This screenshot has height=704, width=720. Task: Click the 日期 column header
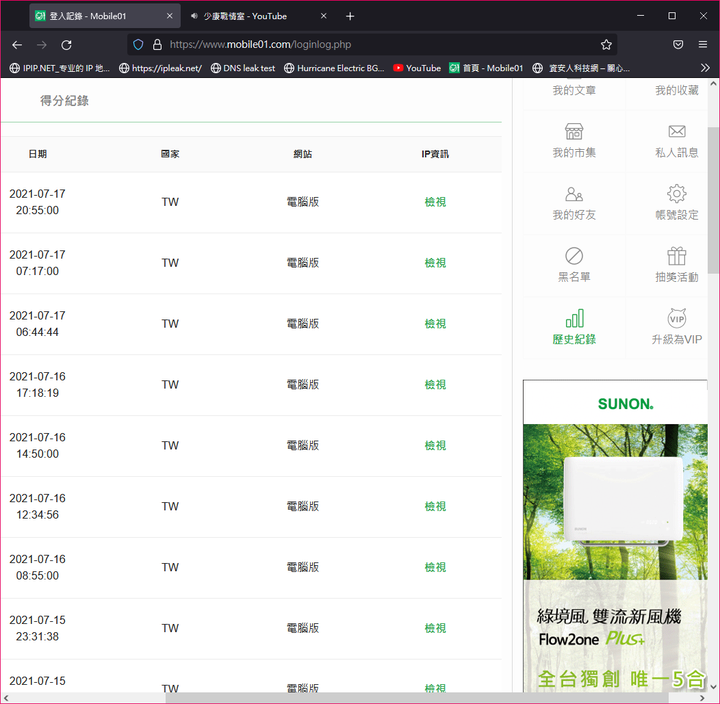(37, 154)
